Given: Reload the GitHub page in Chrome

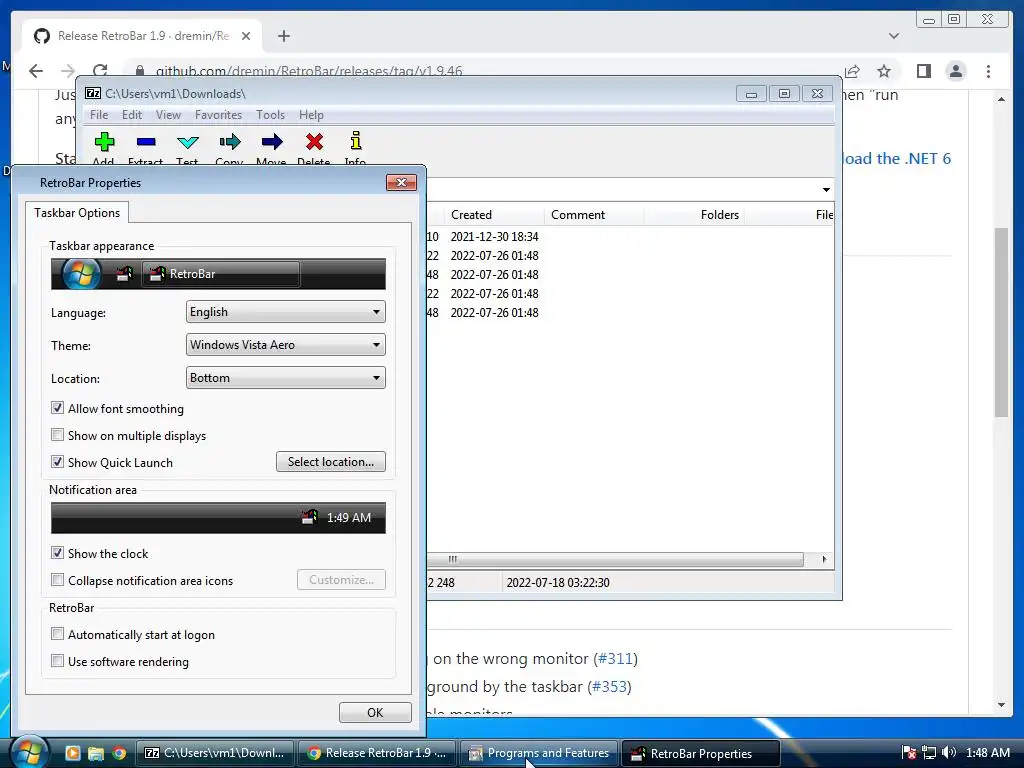Looking at the screenshot, I should tap(100, 71).
